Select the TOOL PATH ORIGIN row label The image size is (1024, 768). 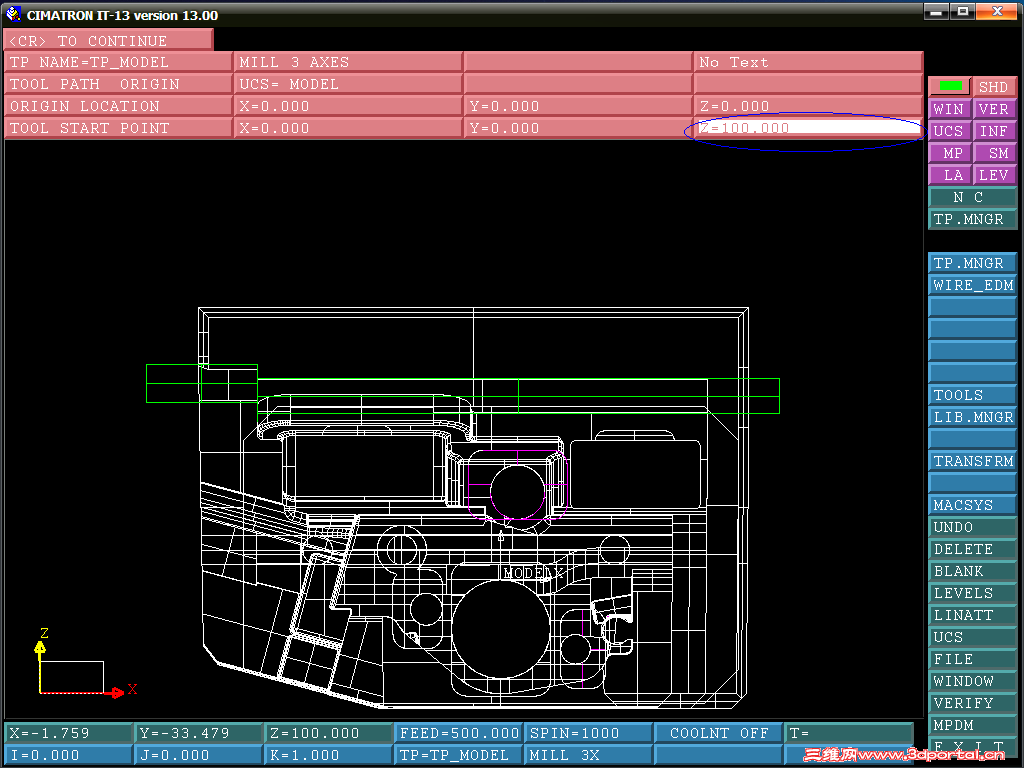[x=118, y=84]
